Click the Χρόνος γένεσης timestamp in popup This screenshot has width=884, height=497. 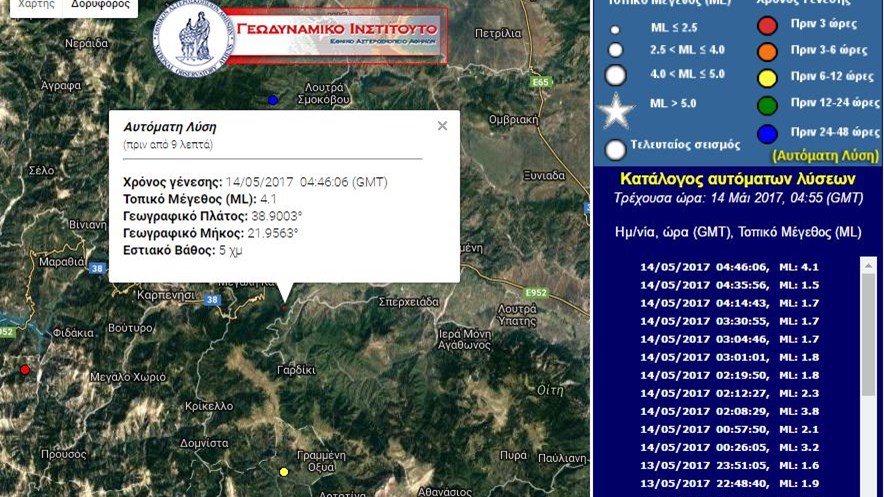tap(307, 183)
